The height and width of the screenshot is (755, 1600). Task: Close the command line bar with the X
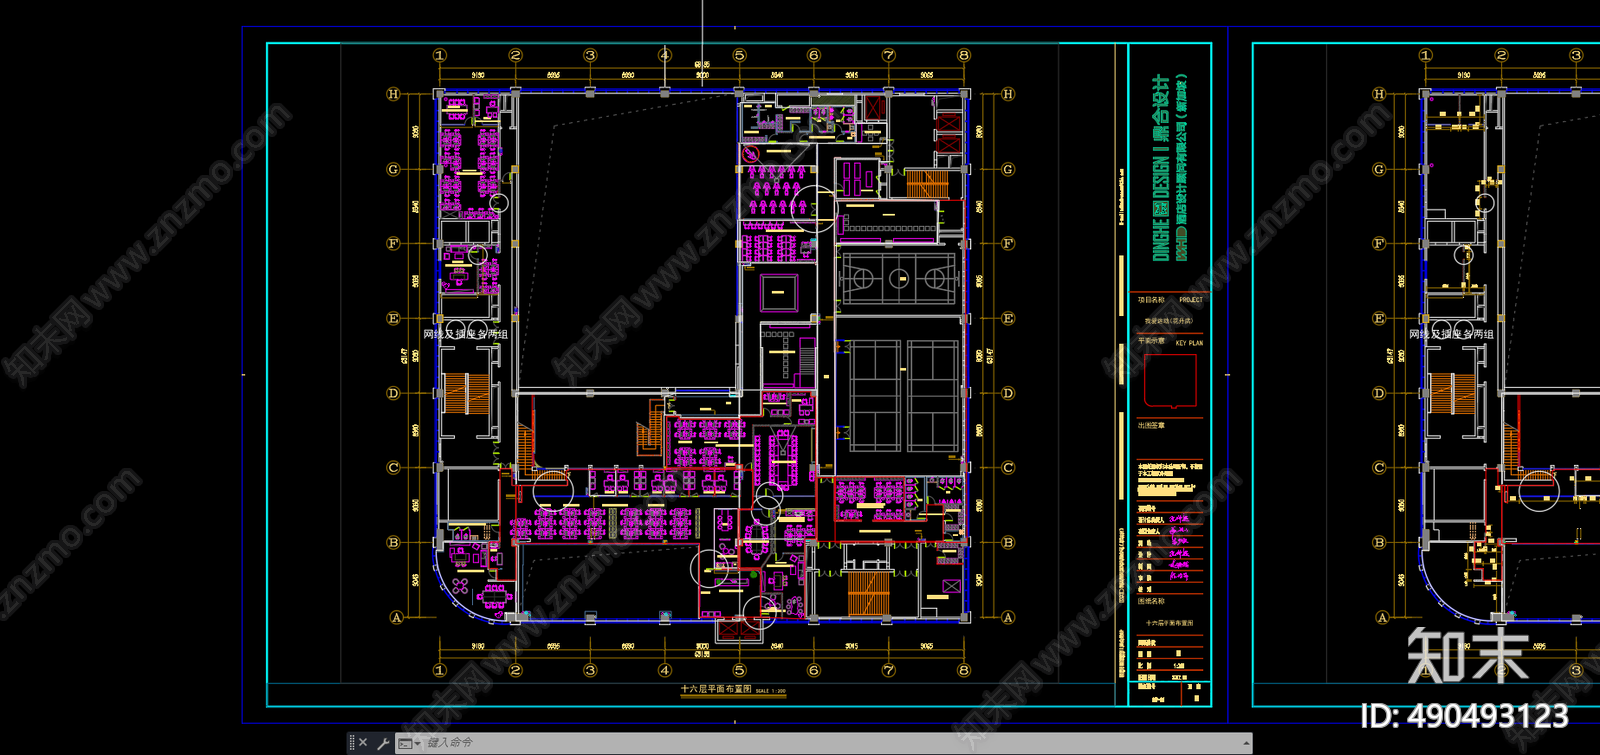(x=363, y=743)
